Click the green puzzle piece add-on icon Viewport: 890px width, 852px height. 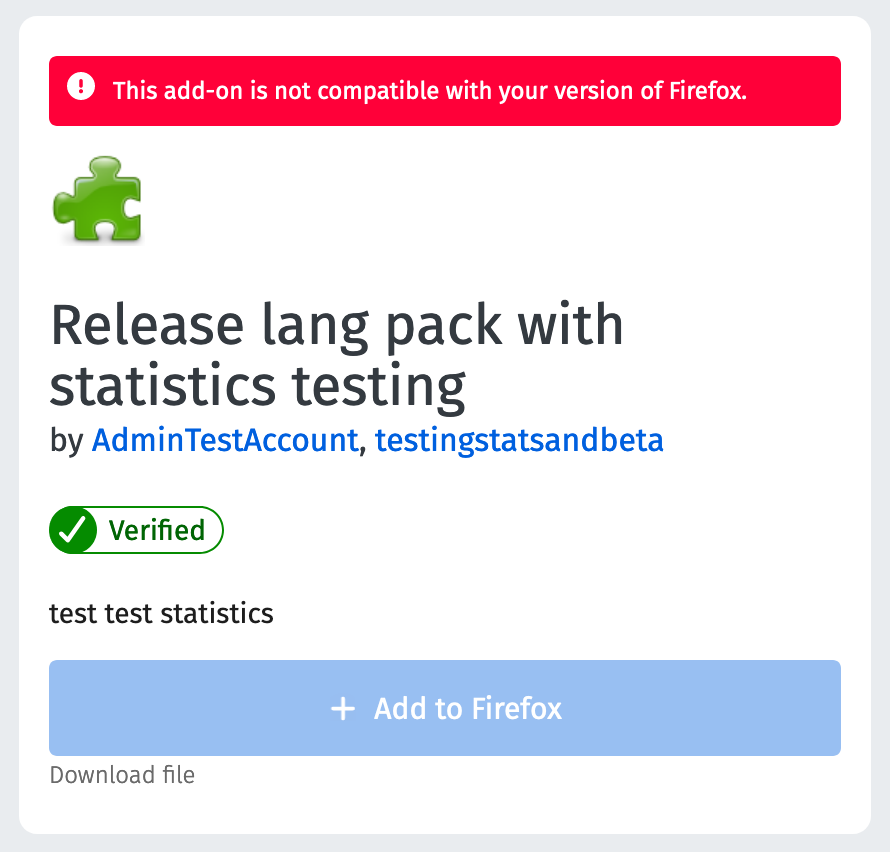tap(98, 200)
